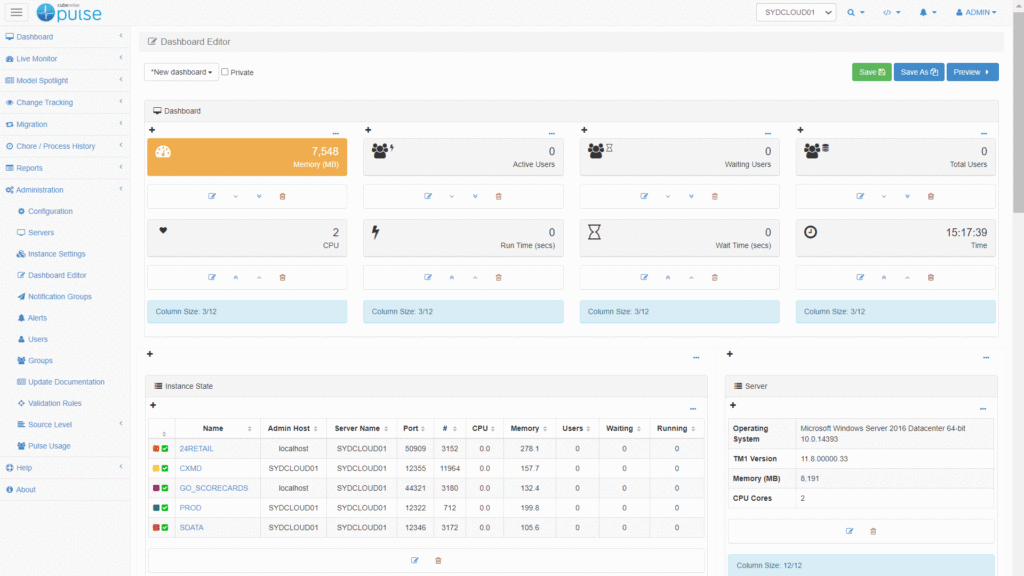The image size is (1024, 576).
Task: Click the yellow color swatch for CXMD
Action: [156, 468]
